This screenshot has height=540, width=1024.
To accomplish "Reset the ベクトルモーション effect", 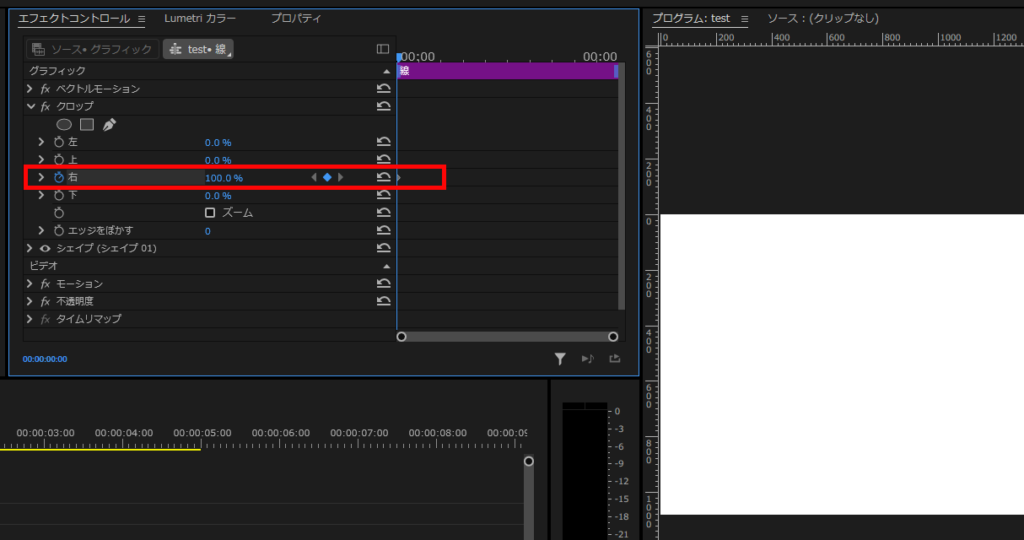I will pyautogui.click(x=383, y=89).
